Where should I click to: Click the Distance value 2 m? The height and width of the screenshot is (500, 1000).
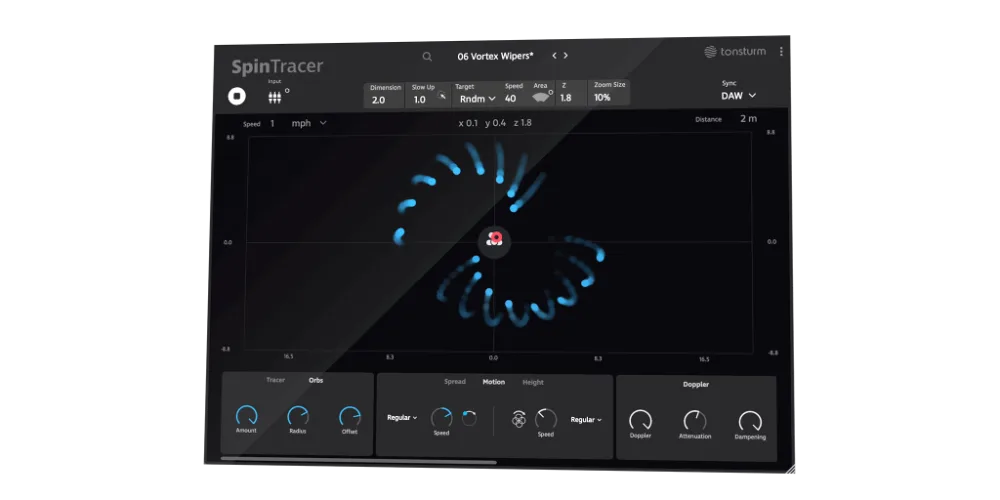point(749,119)
